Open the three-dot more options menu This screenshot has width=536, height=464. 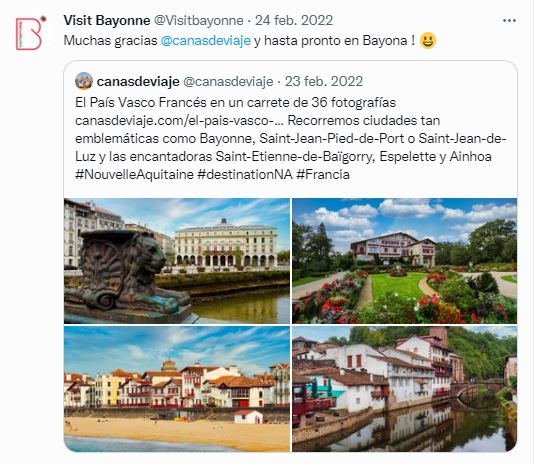click(x=509, y=21)
